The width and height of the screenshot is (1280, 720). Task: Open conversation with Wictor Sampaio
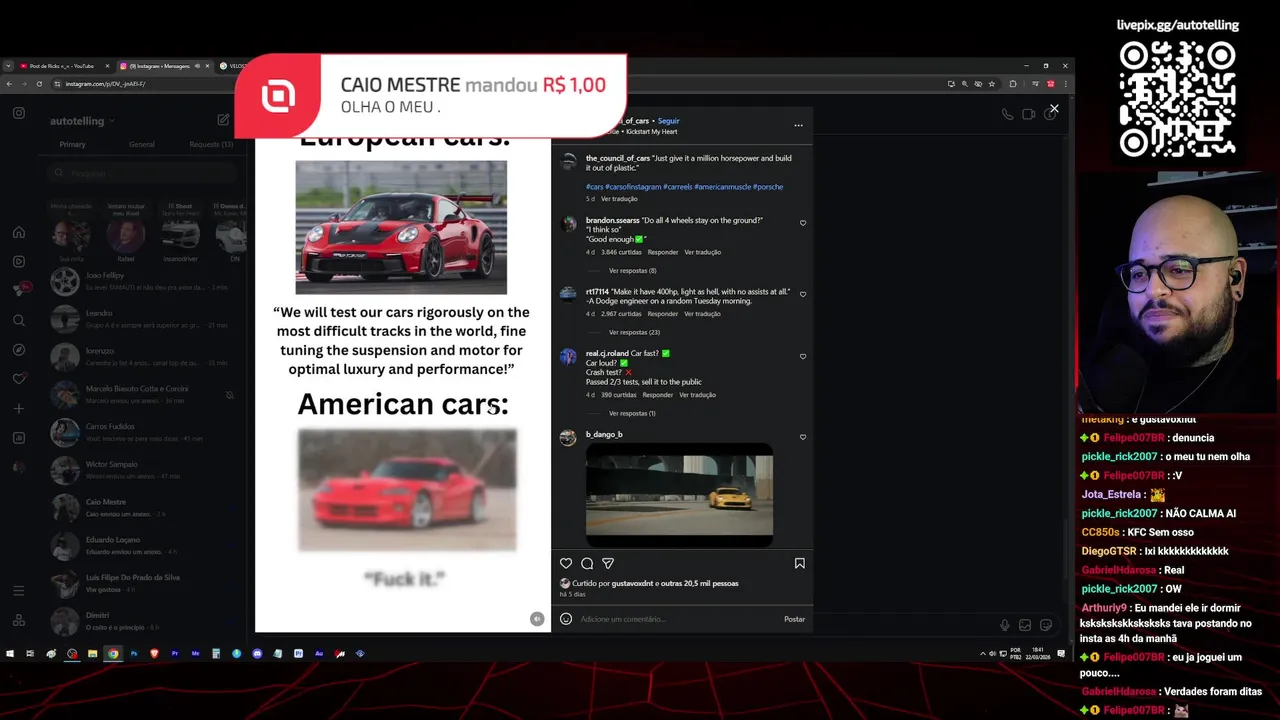coord(145,470)
